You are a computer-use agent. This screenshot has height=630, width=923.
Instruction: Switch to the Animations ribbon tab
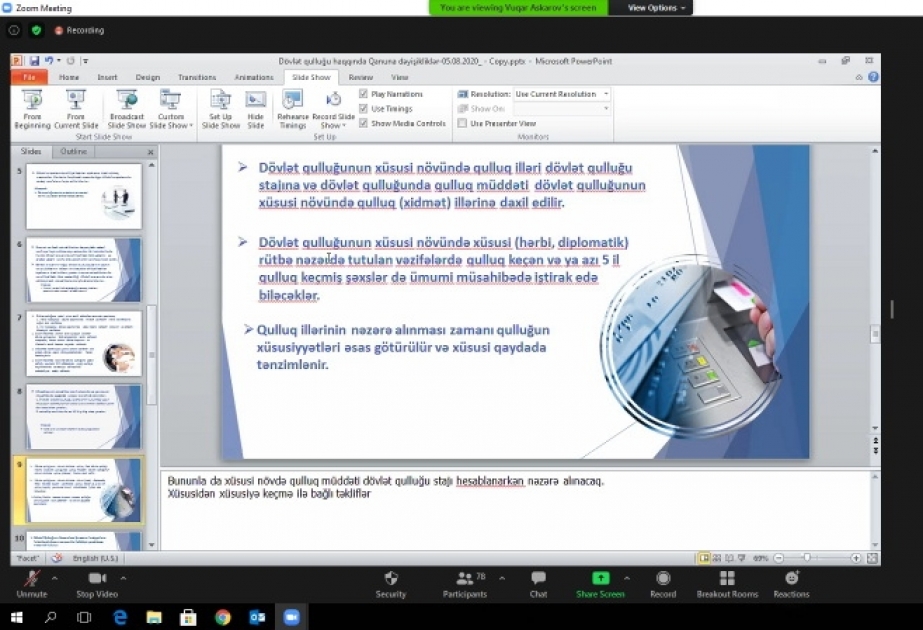point(254,77)
